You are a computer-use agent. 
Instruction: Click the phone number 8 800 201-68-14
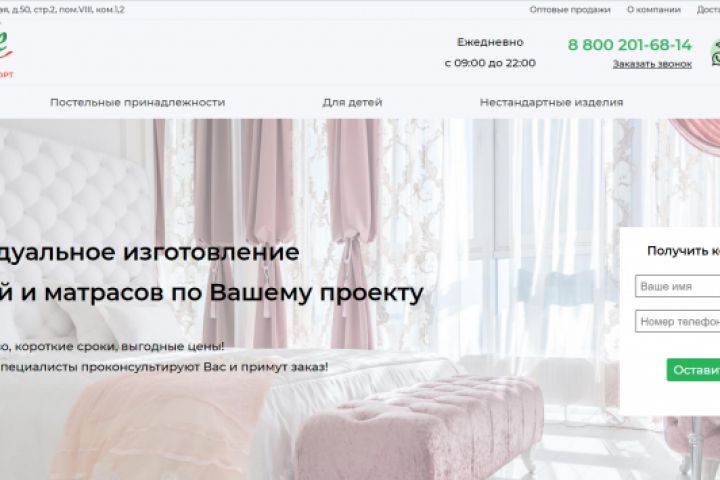(x=630, y=45)
